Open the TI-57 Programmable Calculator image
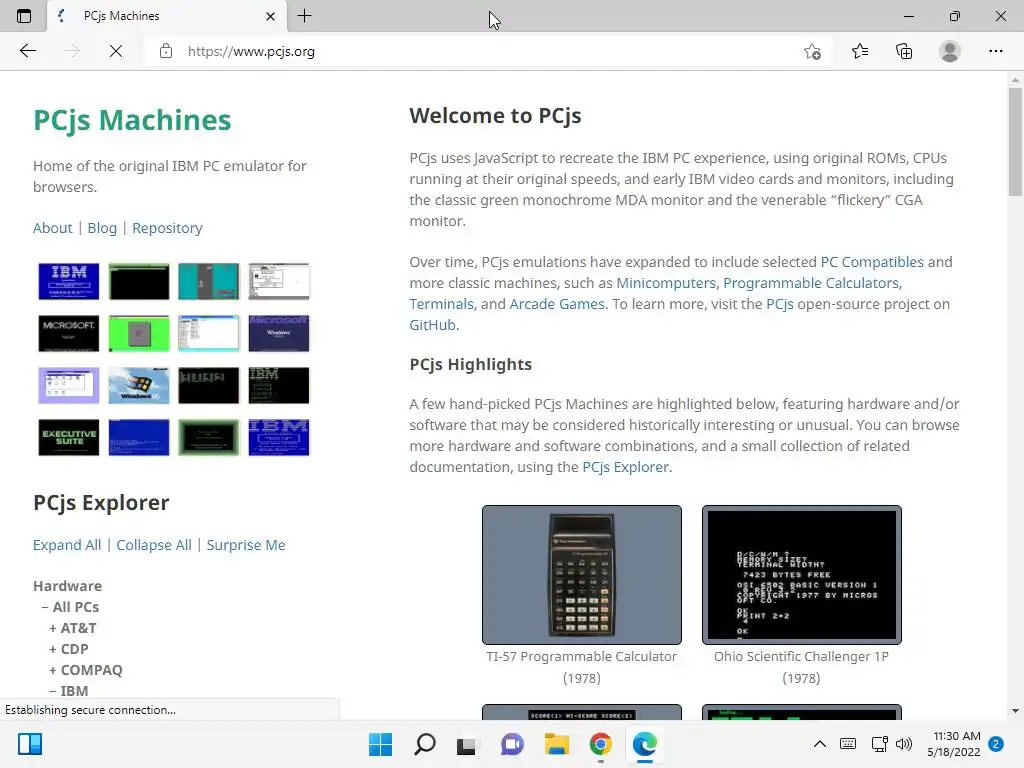This screenshot has width=1024, height=768. [x=582, y=575]
